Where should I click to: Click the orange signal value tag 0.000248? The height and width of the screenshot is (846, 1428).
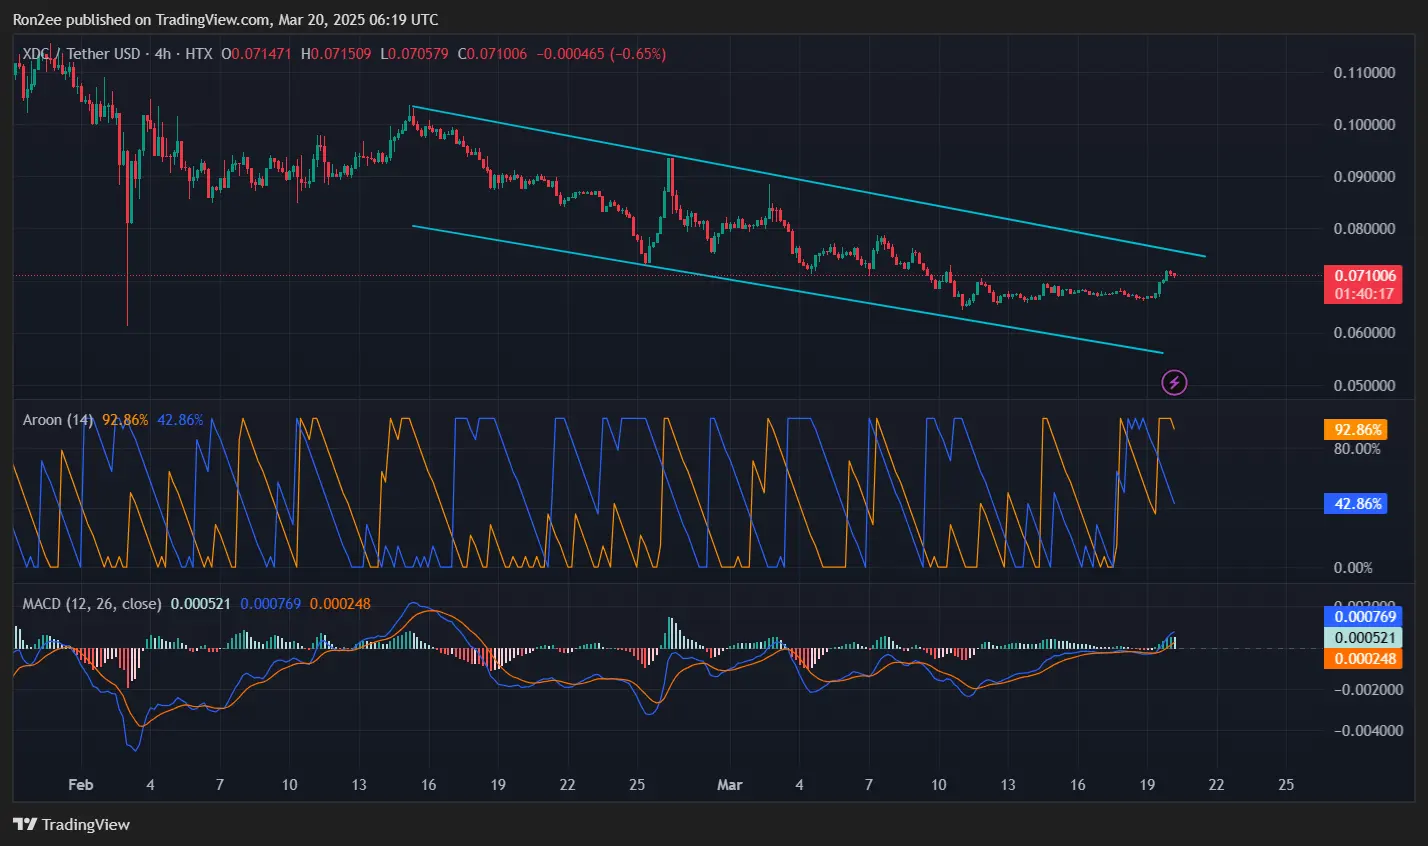pos(1363,658)
